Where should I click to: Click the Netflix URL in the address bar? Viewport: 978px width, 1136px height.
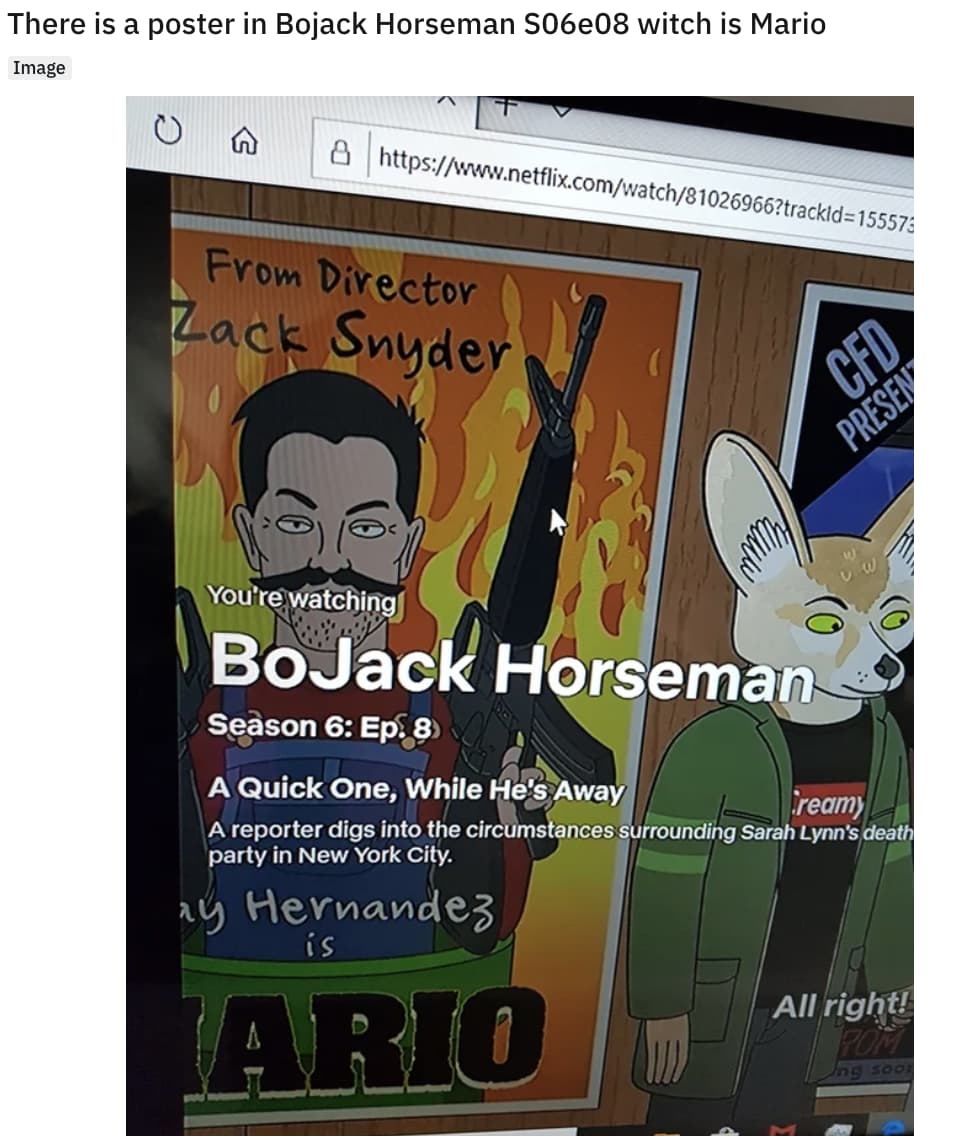pyautogui.click(x=640, y=190)
